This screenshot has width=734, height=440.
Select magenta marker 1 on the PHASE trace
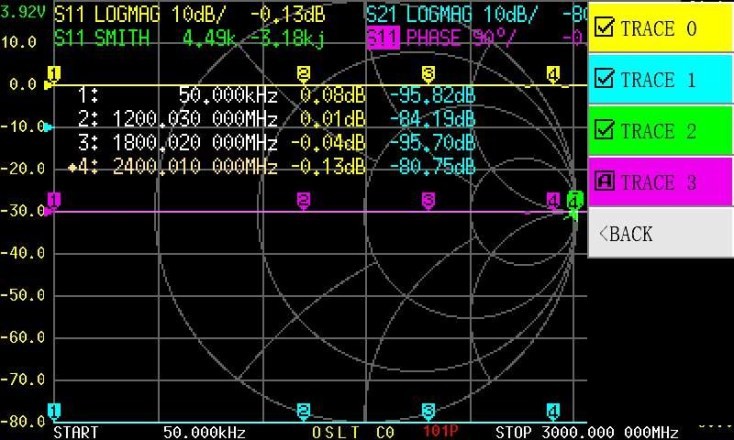pos(54,202)
